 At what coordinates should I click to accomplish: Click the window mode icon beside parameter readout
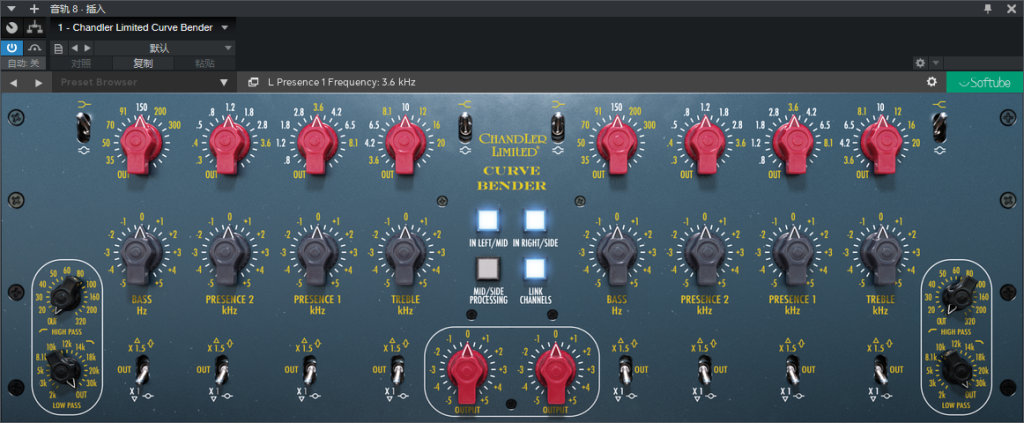(x=253, y=82)
